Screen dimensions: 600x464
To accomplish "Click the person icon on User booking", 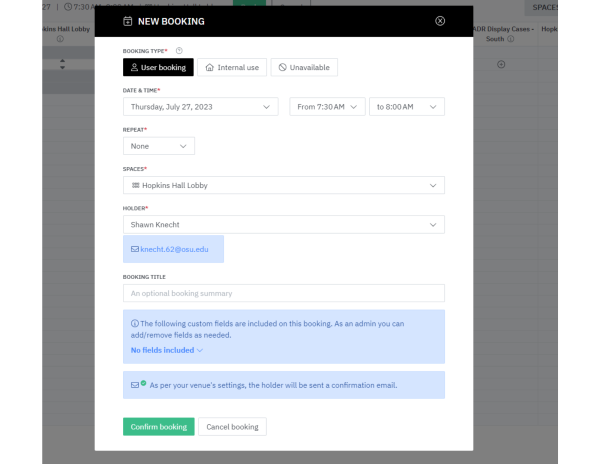I will [x=134, y=67].
